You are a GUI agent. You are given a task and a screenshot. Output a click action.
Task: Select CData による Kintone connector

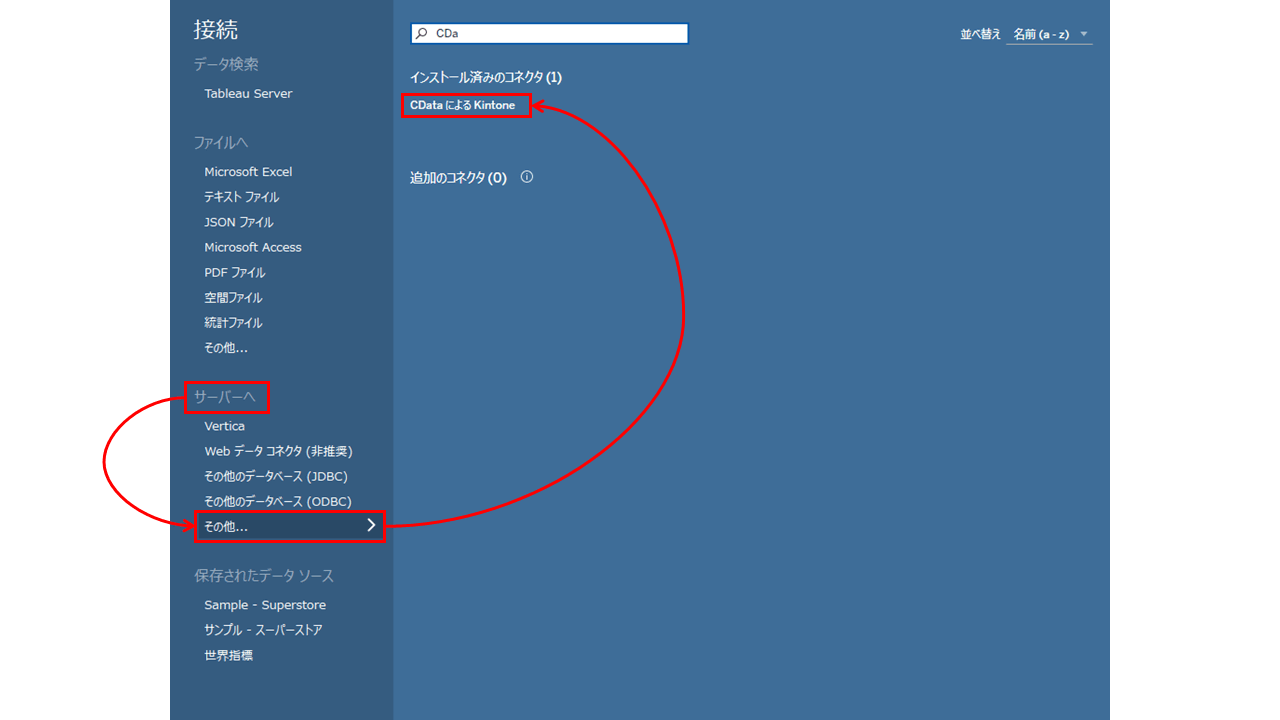click(462, 105)
